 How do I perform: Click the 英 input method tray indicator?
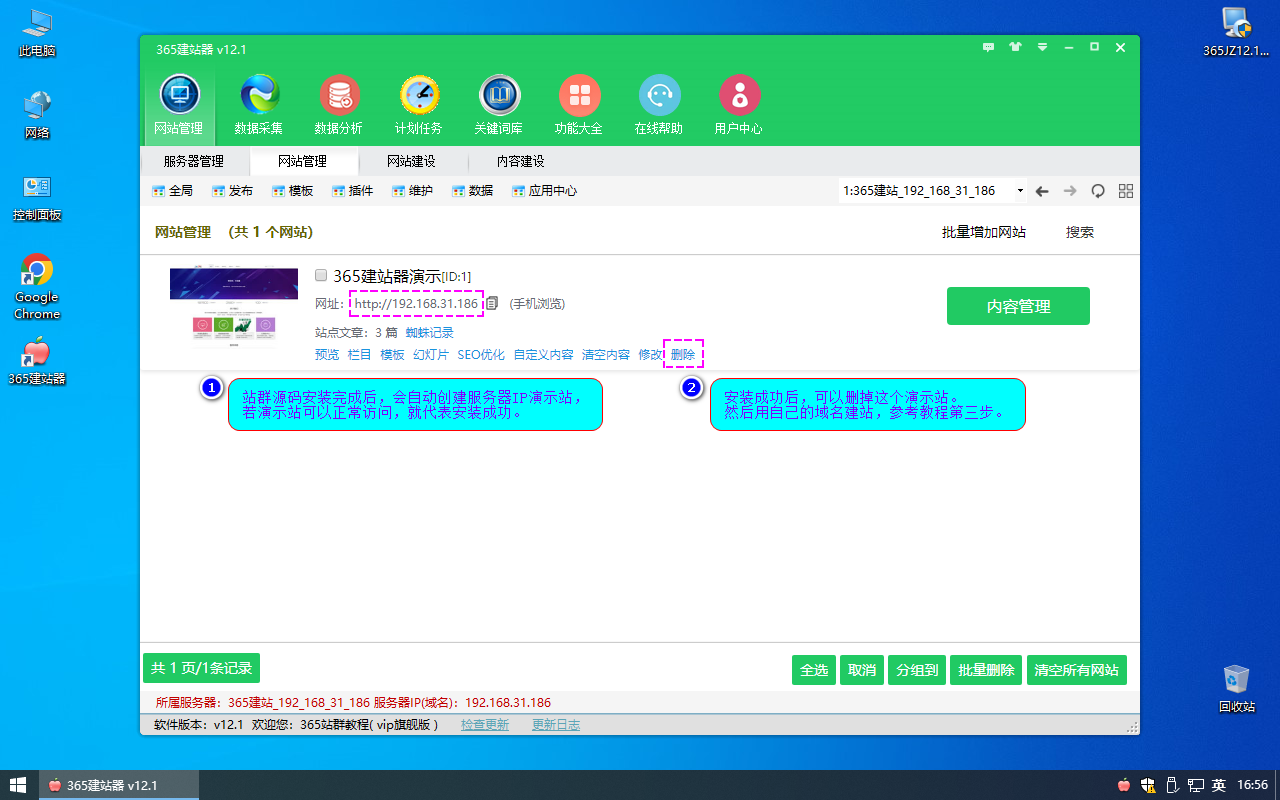(1219, 785)
